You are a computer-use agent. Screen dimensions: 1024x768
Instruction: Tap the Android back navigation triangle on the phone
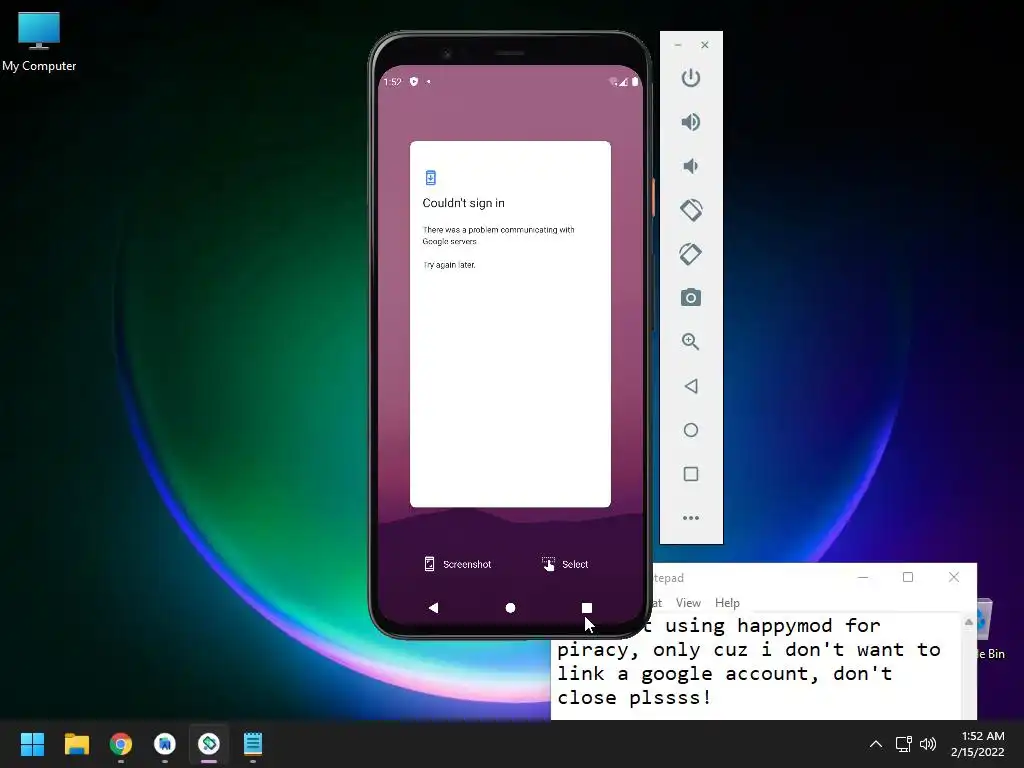433,608
